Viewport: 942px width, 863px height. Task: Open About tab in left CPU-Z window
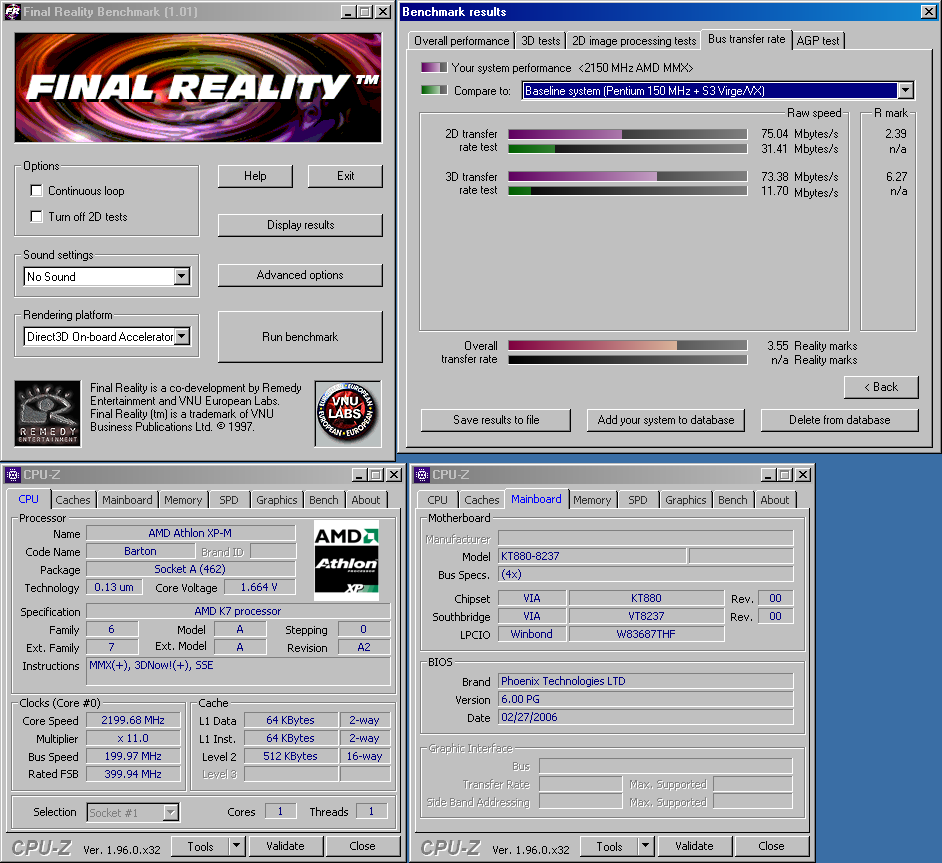click(366, 500)
